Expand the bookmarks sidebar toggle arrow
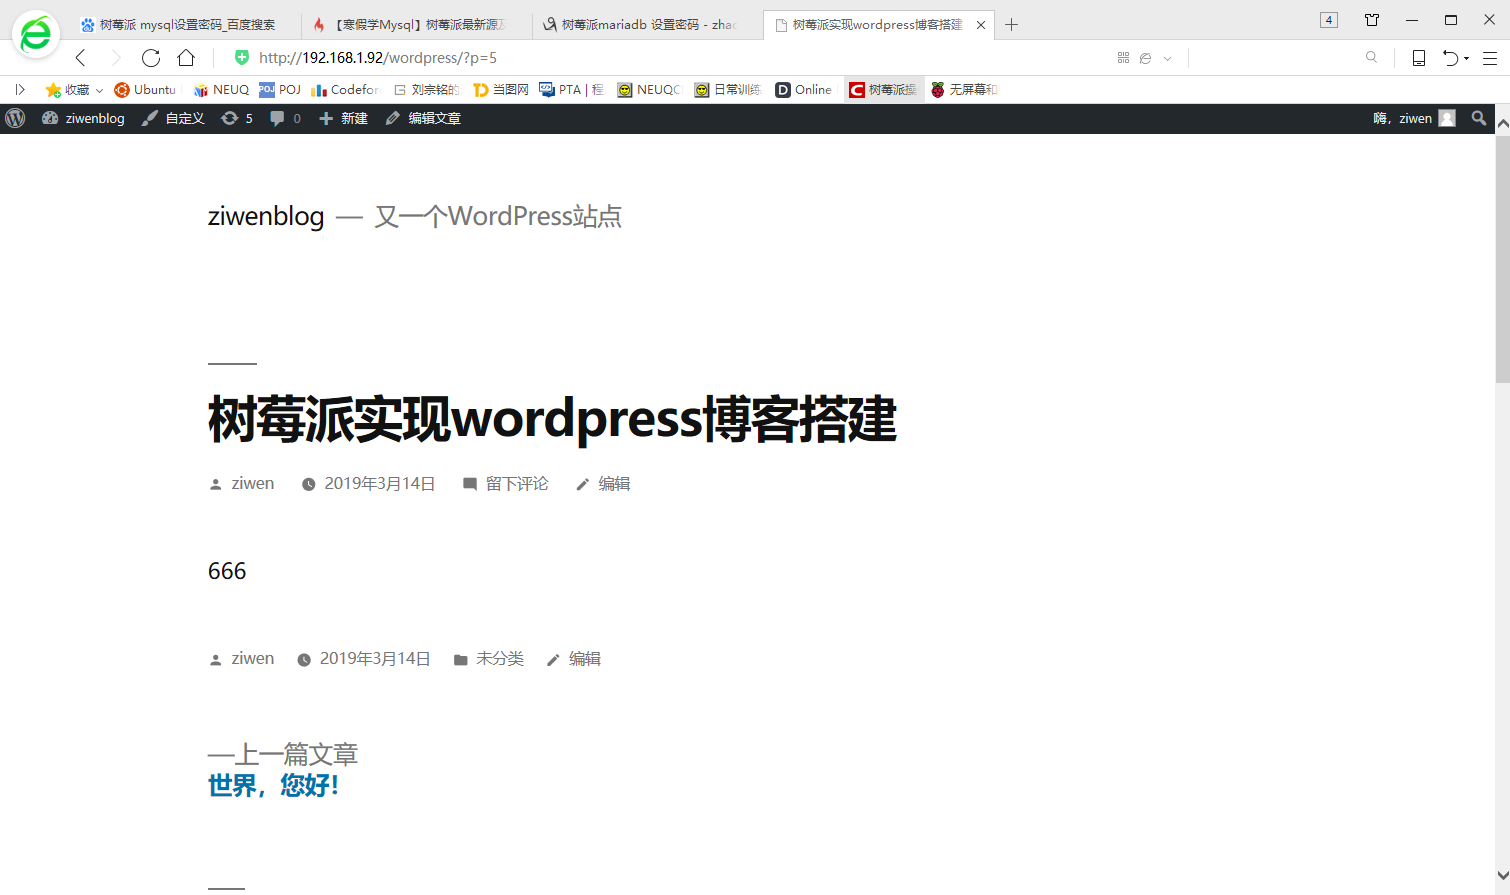The image size is (1510, 895). click(20, 90)
